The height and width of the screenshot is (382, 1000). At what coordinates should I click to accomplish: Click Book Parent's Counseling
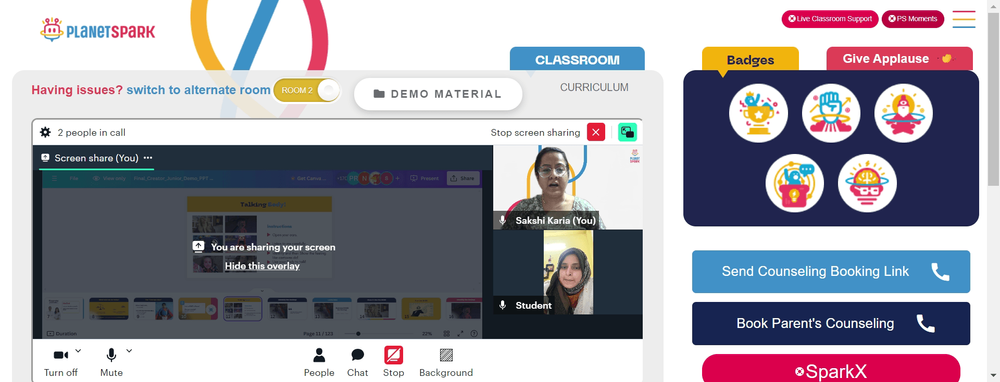pos(831,323)
